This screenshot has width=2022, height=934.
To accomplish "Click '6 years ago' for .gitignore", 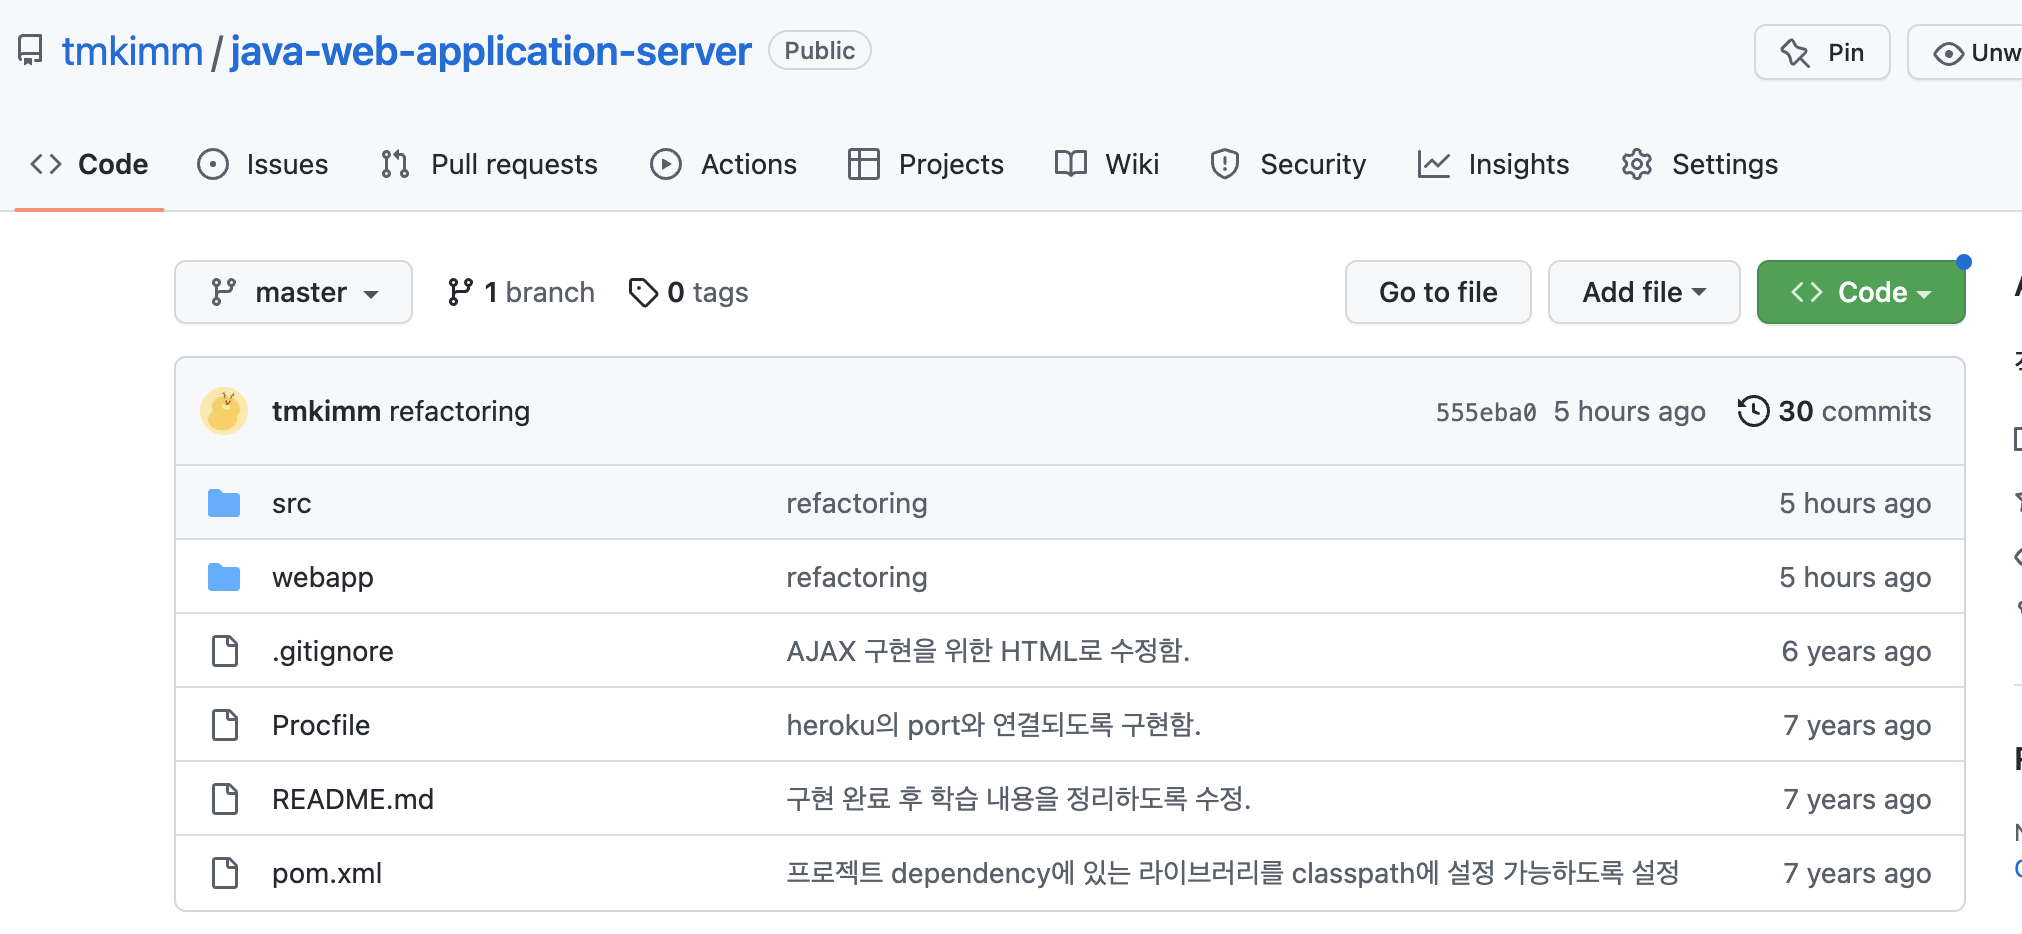I will [x=1856, y=651].
